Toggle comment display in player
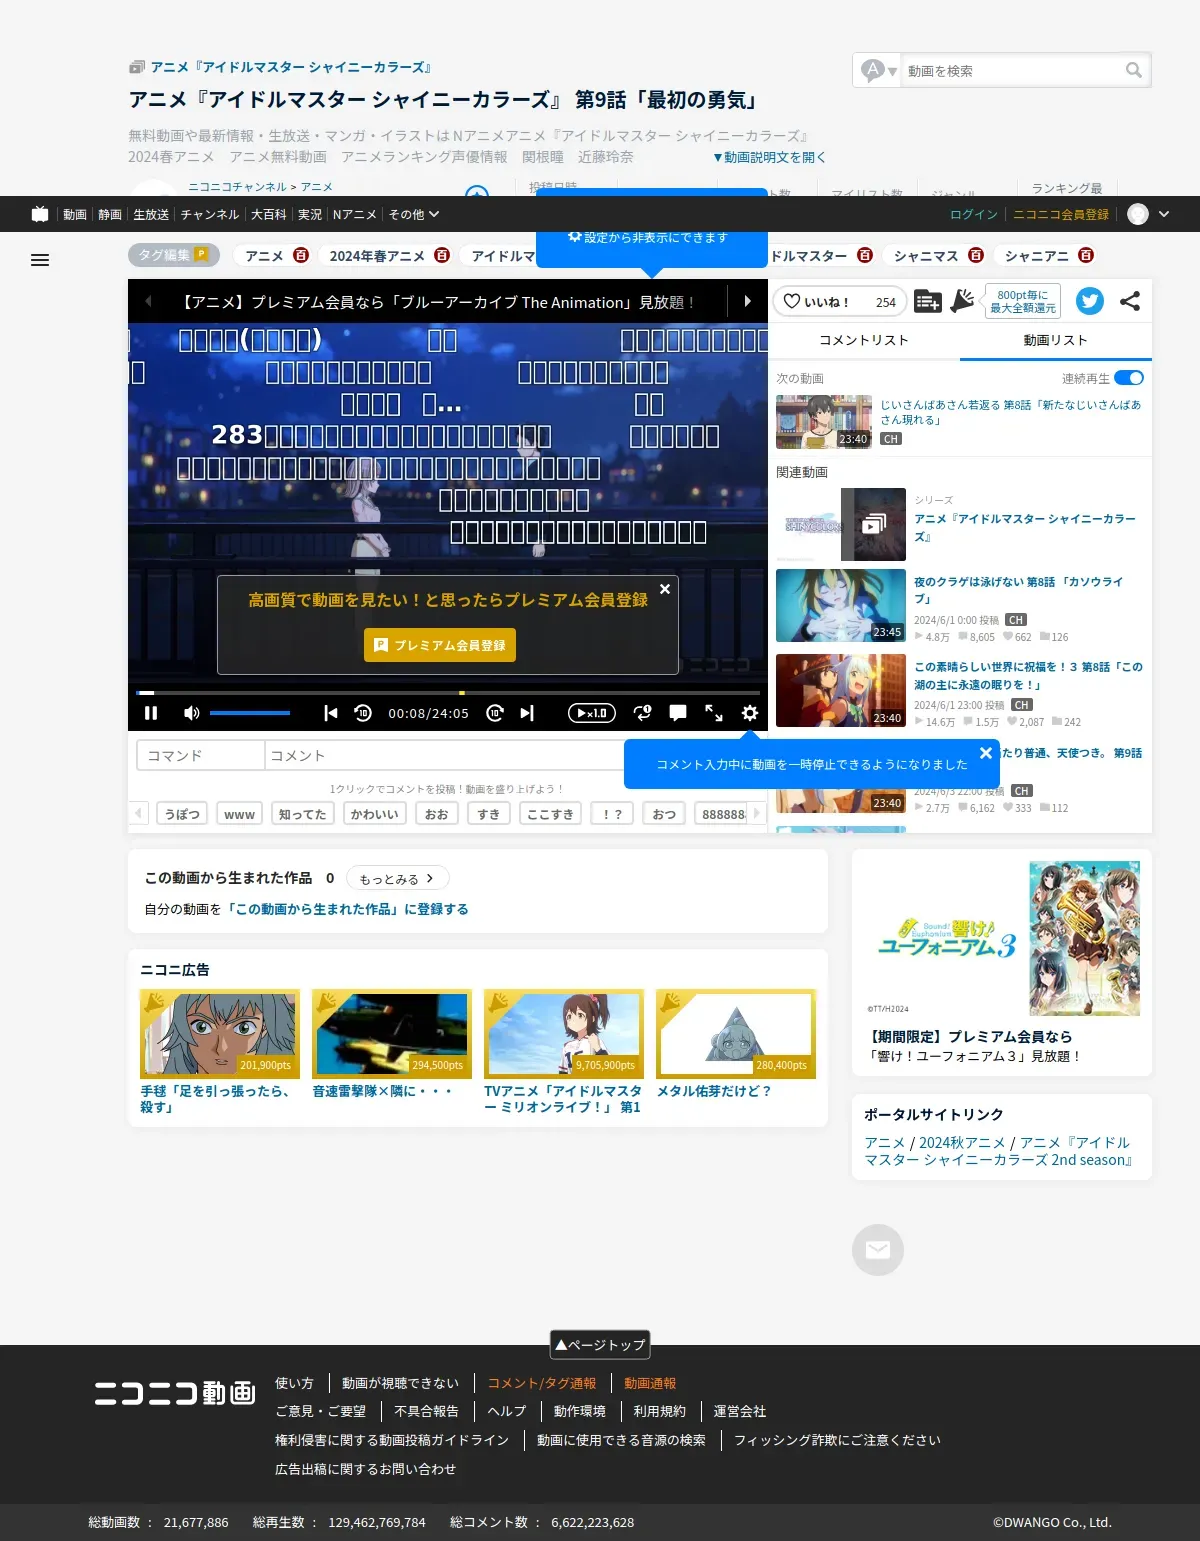 pyautogui.click(x=678, y=713)
